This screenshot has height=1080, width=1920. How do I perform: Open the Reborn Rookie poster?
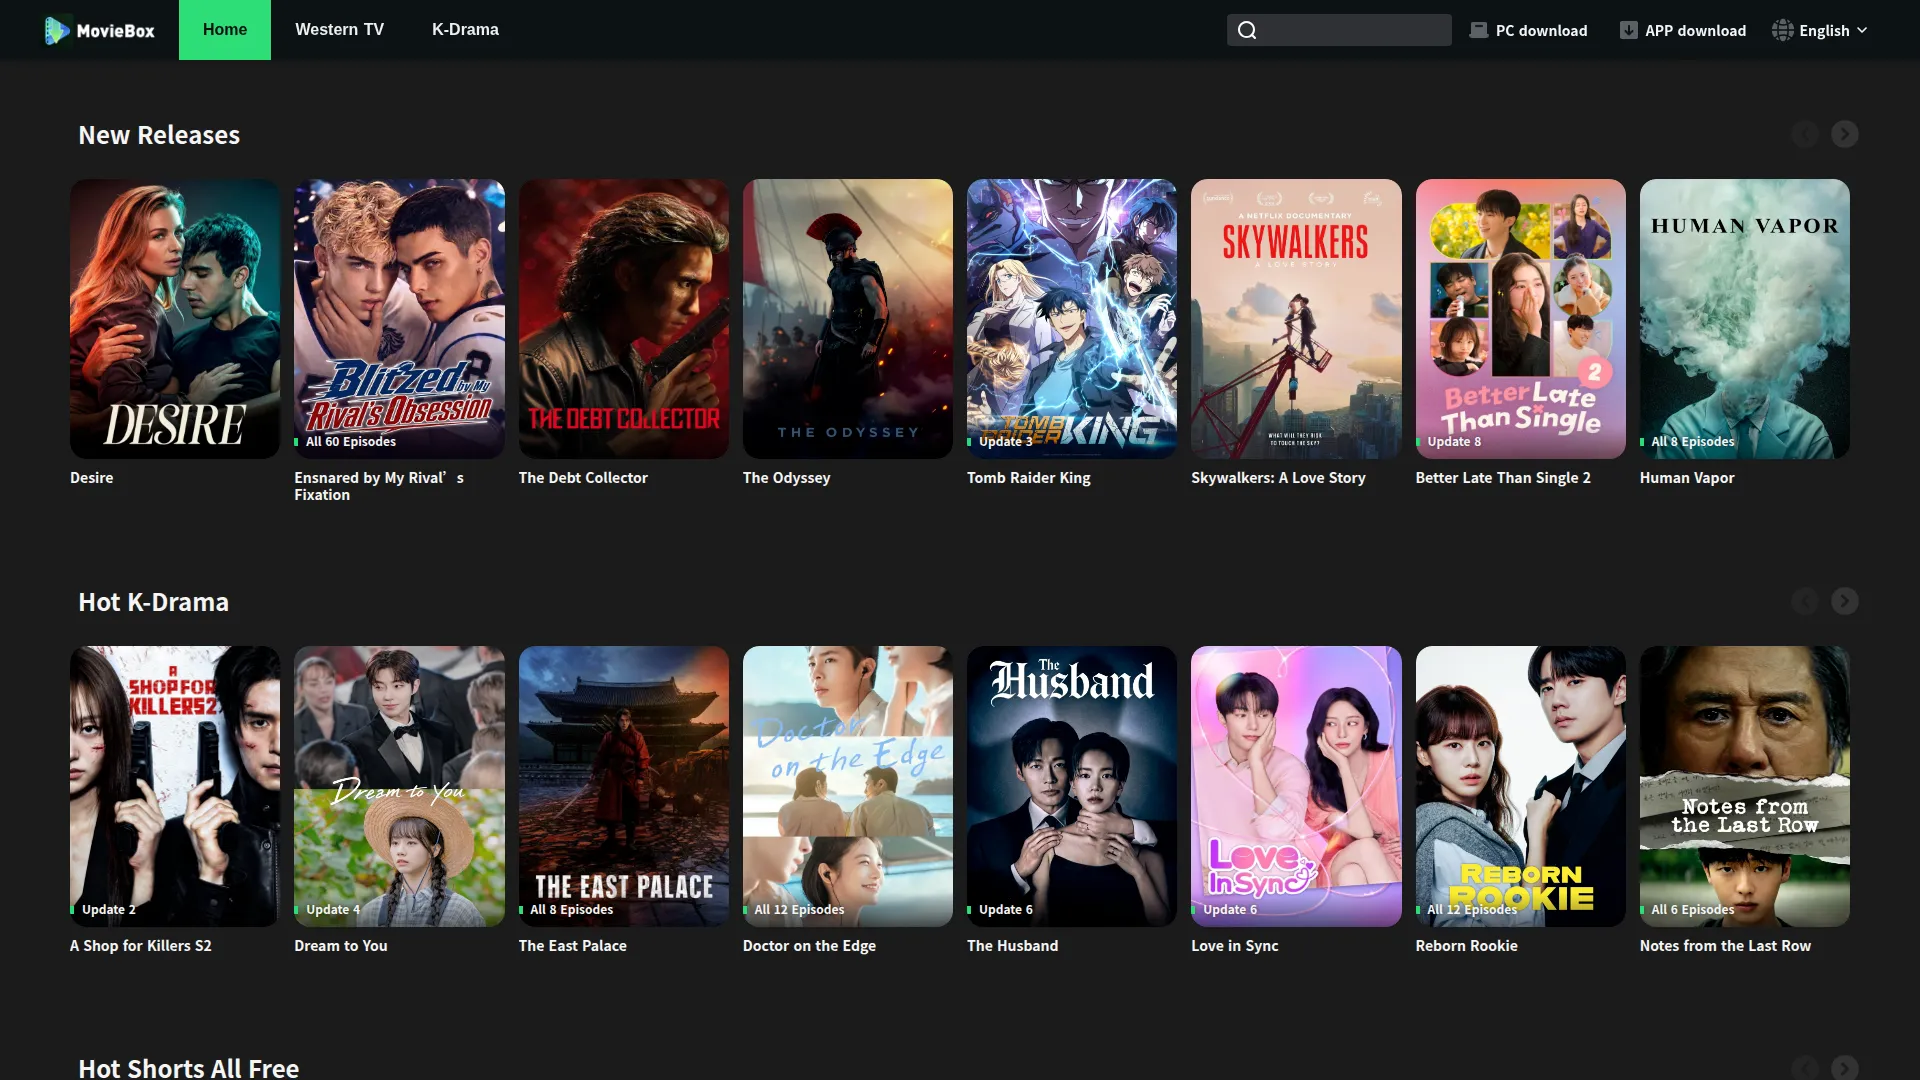coord(1520,786)
